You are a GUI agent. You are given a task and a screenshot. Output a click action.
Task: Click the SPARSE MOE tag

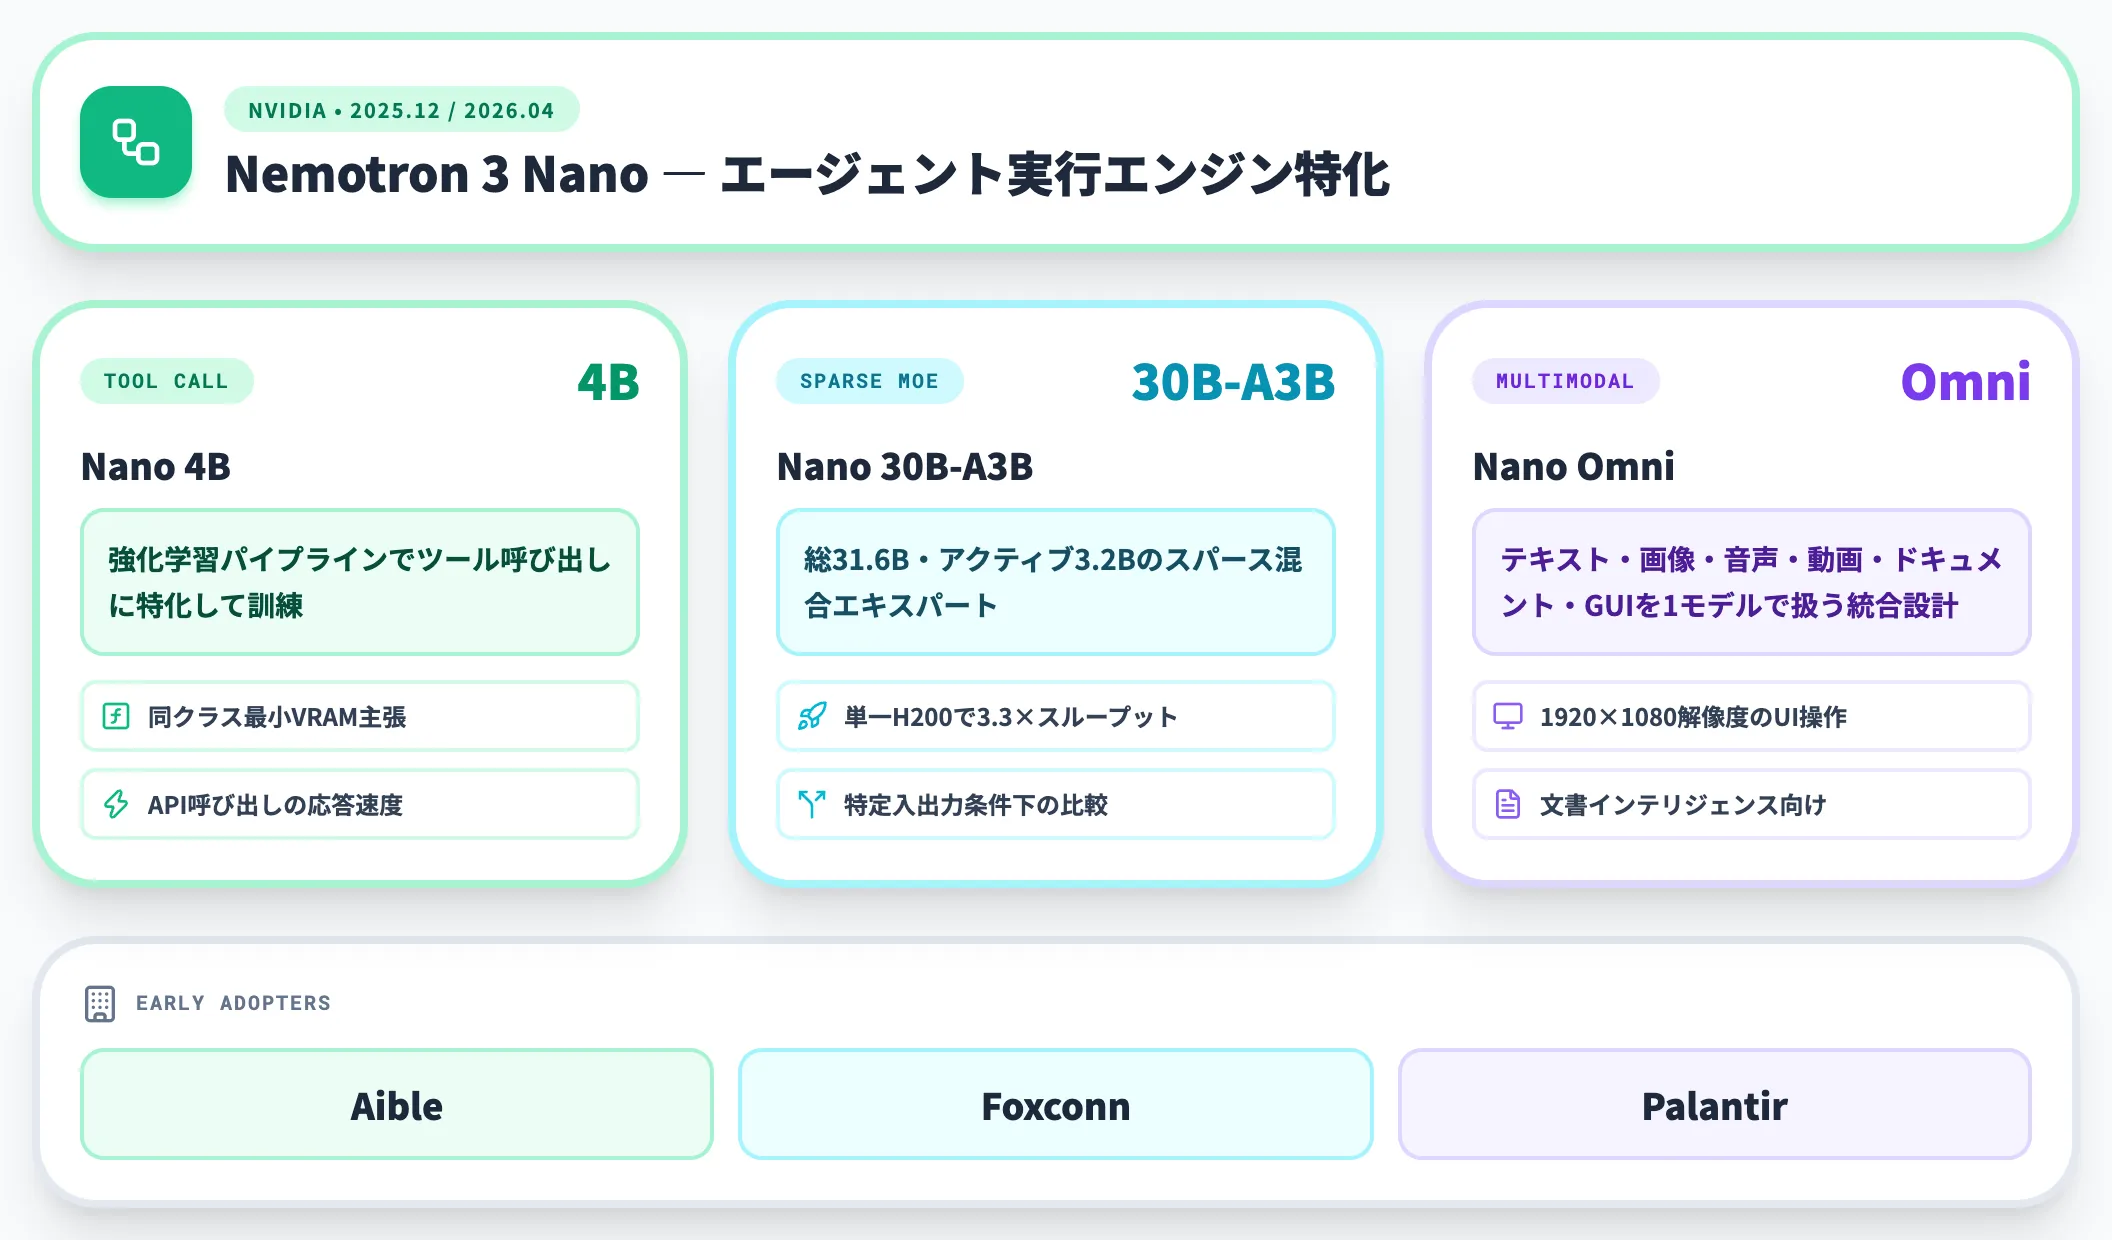[x=870, y=381]
